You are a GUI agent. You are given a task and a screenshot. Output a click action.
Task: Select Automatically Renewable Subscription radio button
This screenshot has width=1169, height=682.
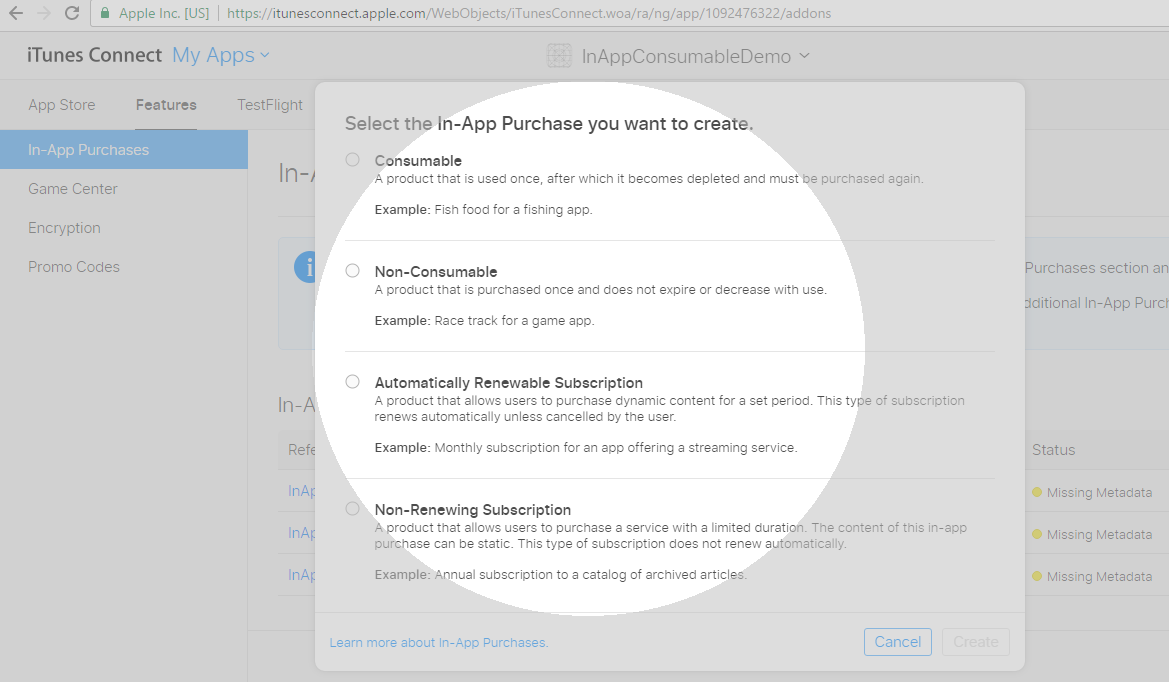(352, 382)
